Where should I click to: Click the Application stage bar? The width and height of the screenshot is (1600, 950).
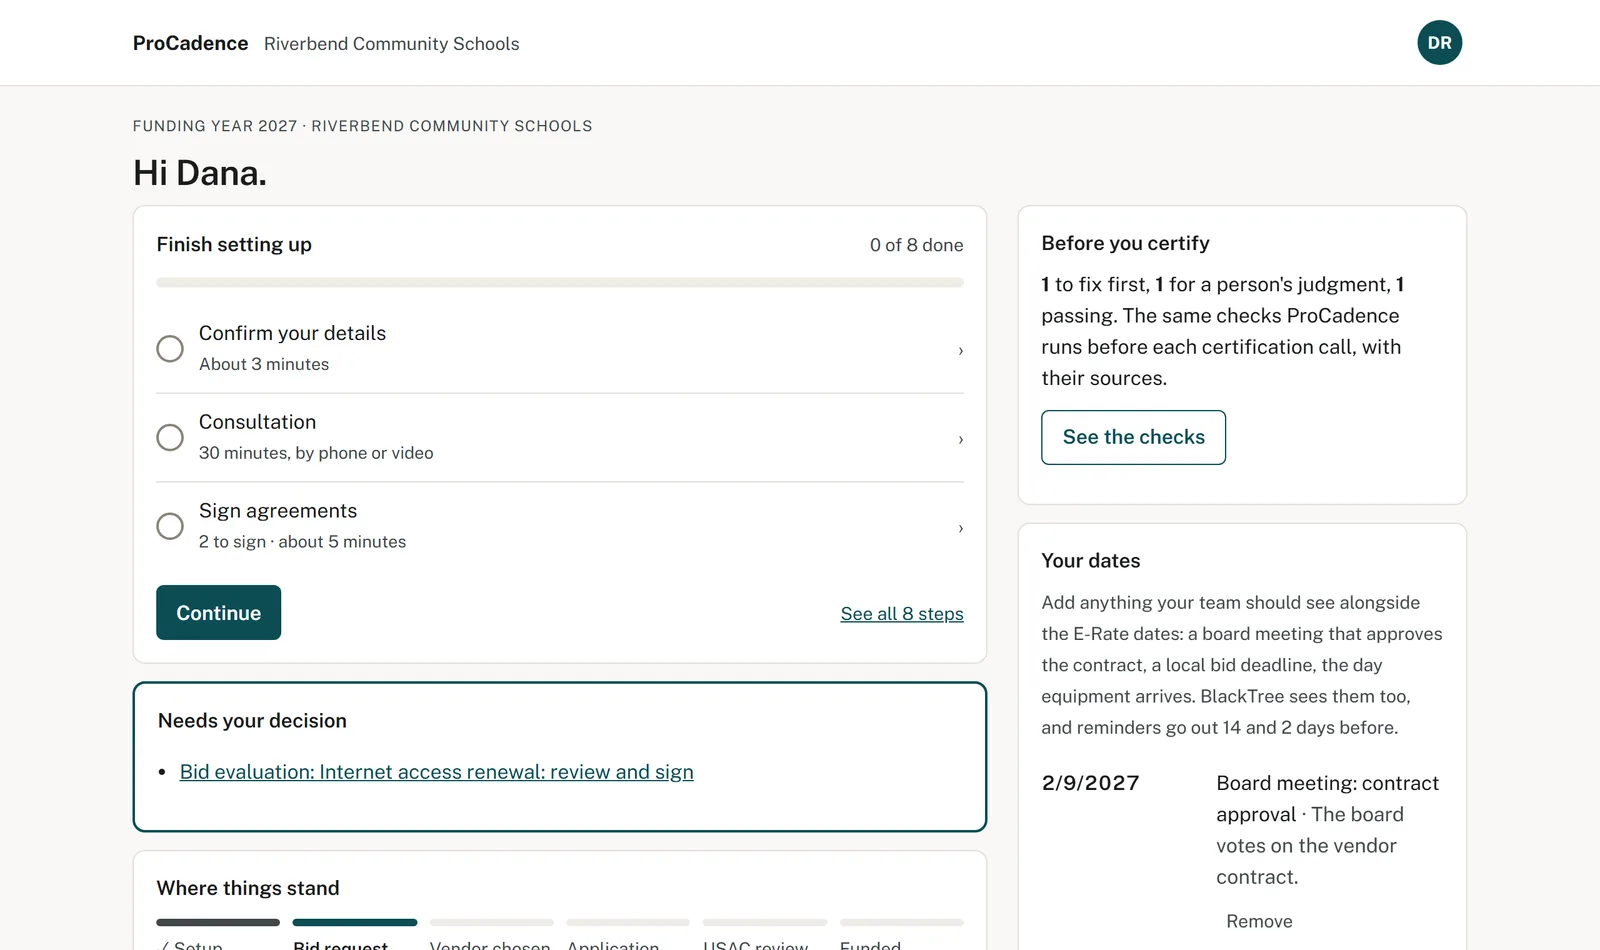[x=628, y=922]
